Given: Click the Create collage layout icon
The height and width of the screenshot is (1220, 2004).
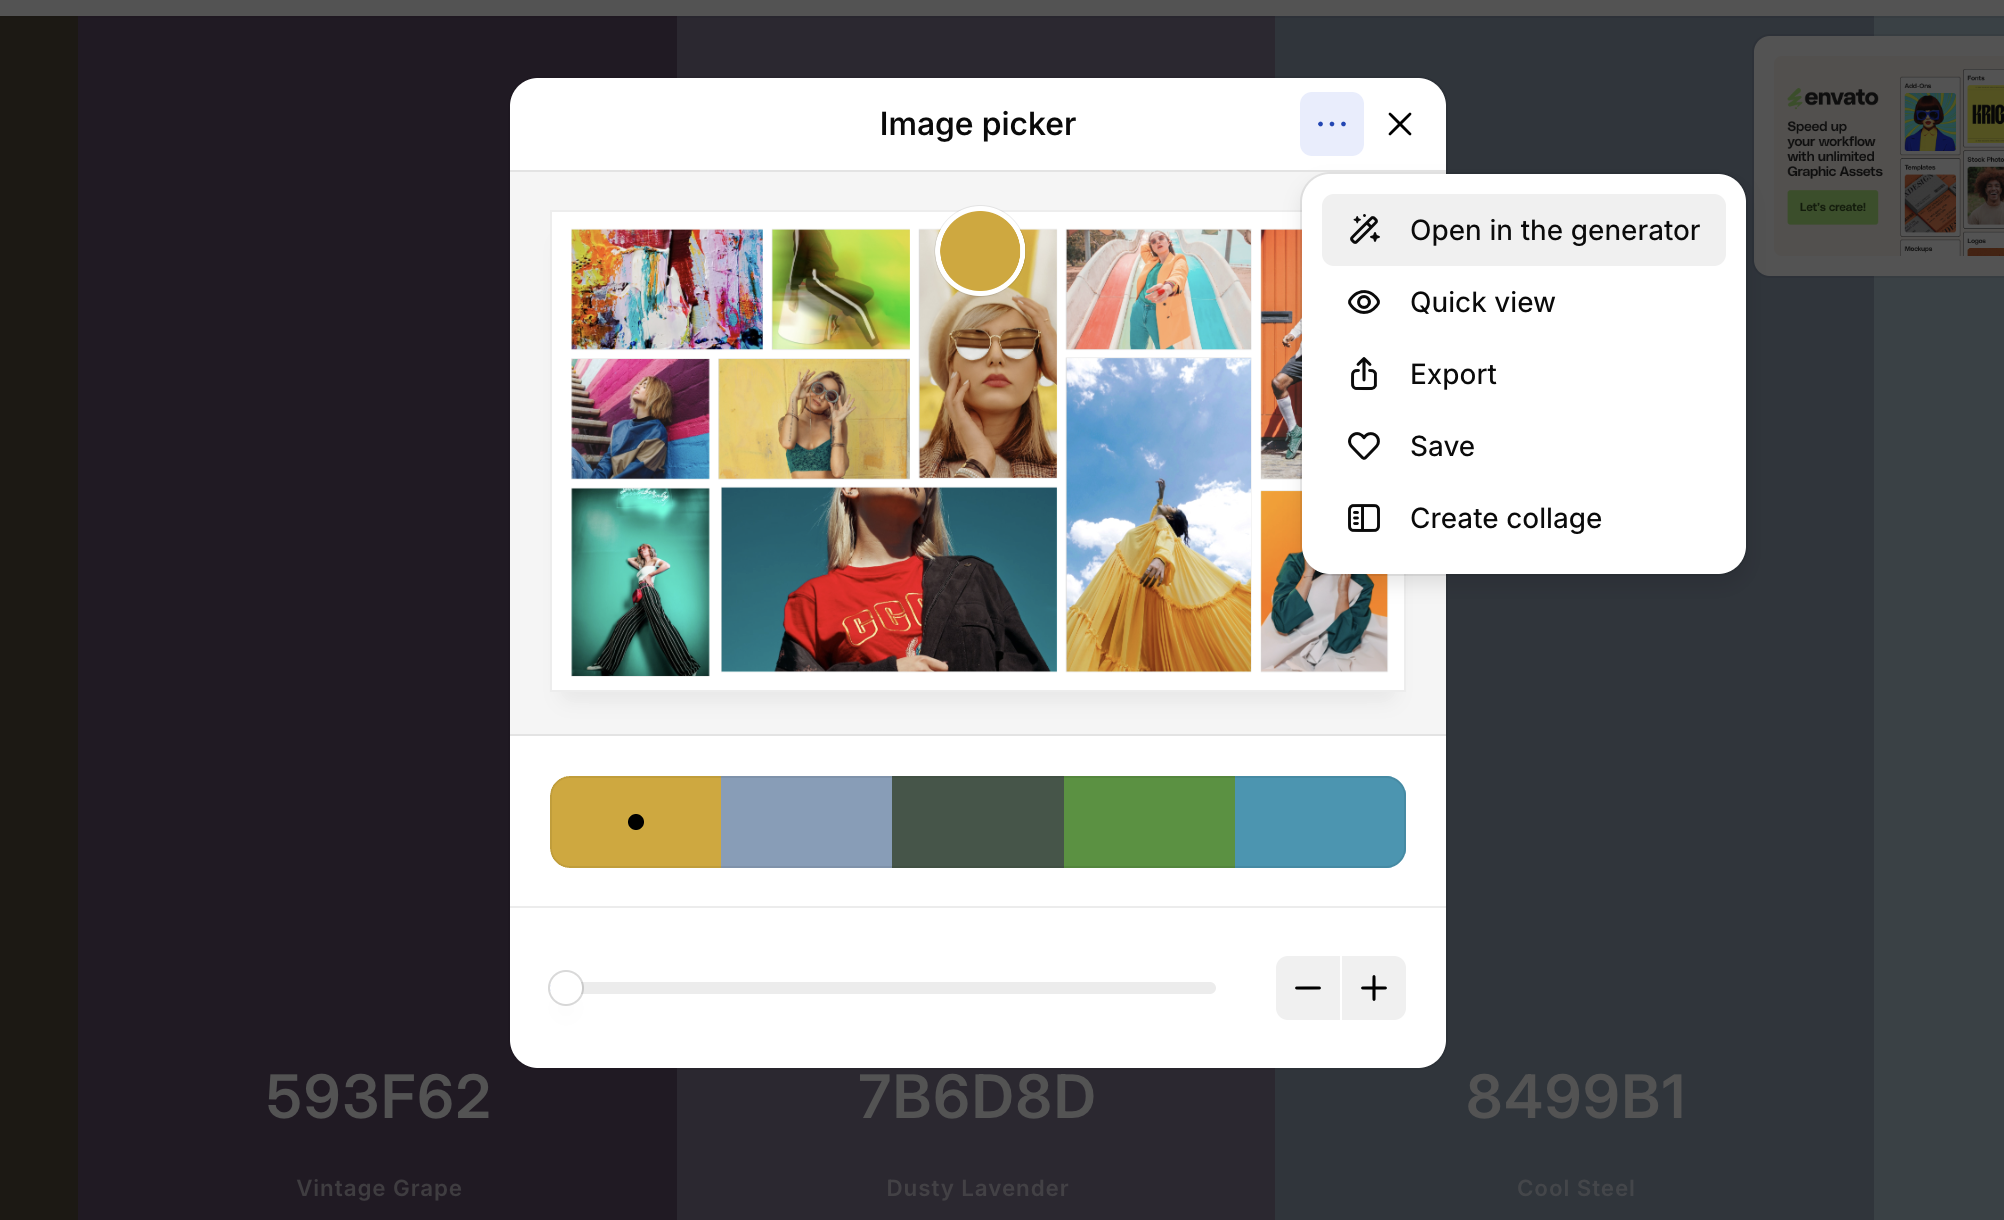Looking at the screenshot, I should click(x=1364, y=518).
